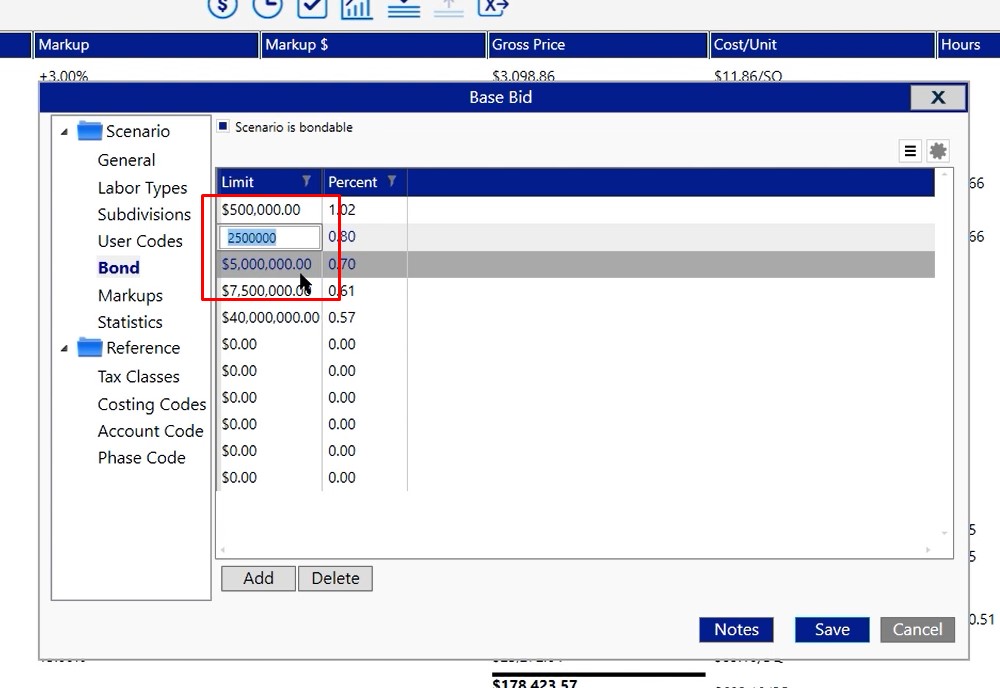Click the dollar sign toolbar icon
Image resolution: width=1000 pixels, height=688 pixels.
point(223,6)
